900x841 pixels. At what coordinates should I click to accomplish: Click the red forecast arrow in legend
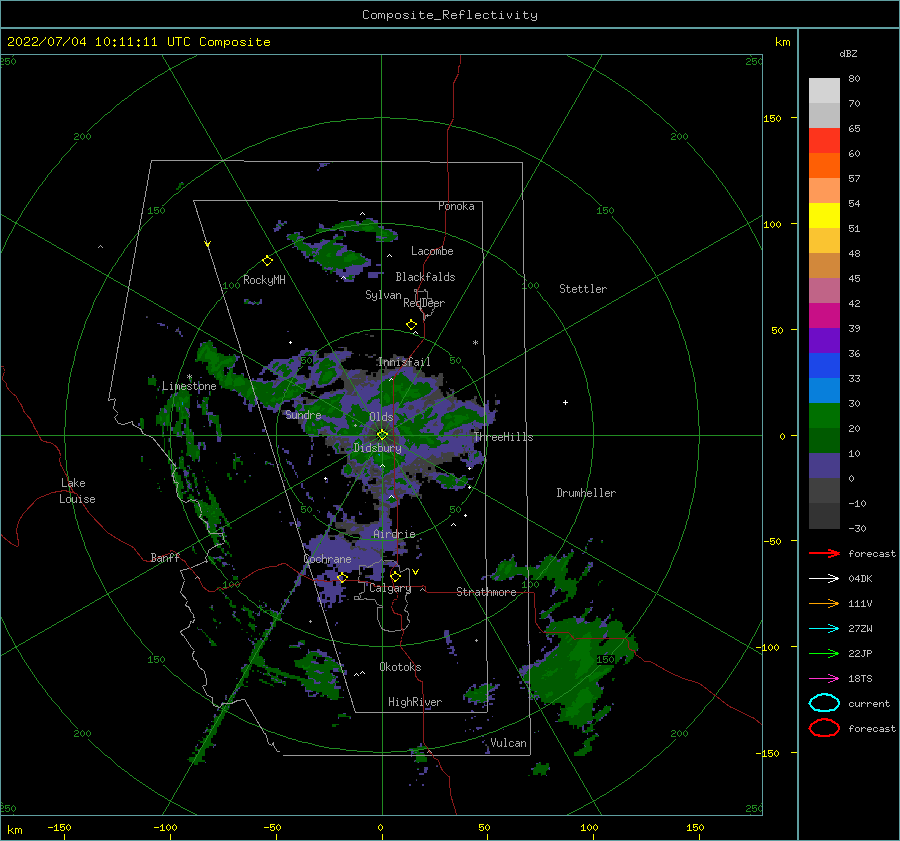click(824, 553)
